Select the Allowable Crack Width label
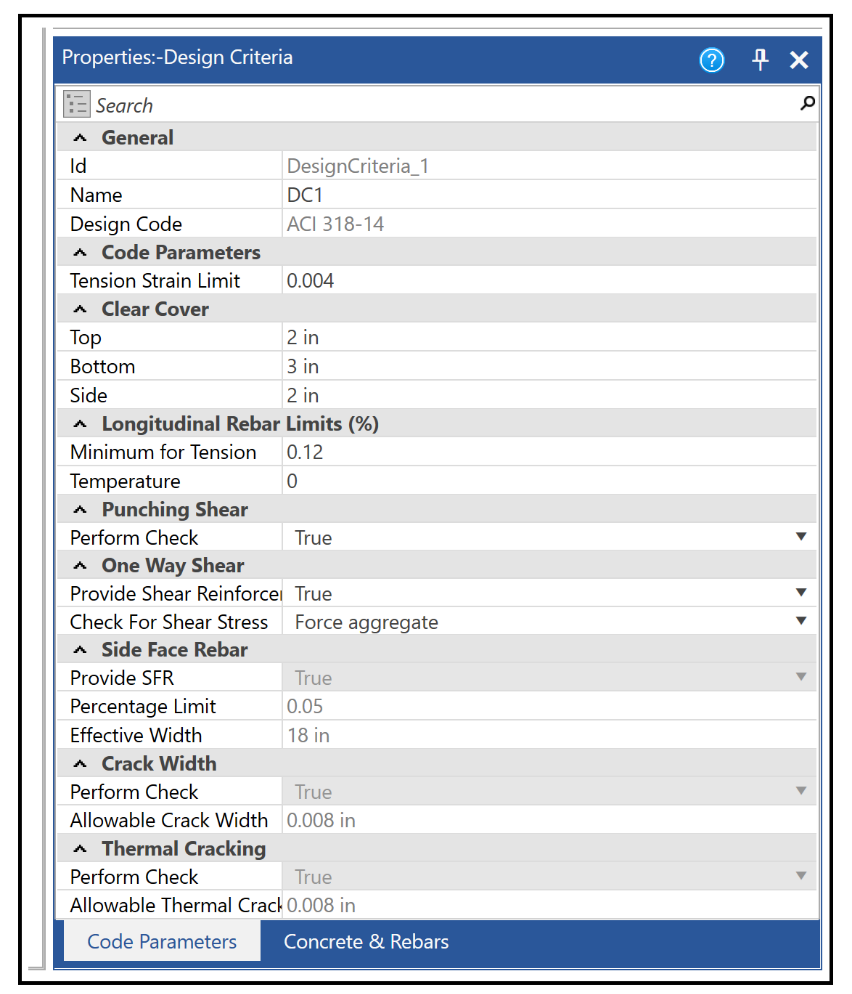This screenshot has width=852, height=994. pos(169,820)
